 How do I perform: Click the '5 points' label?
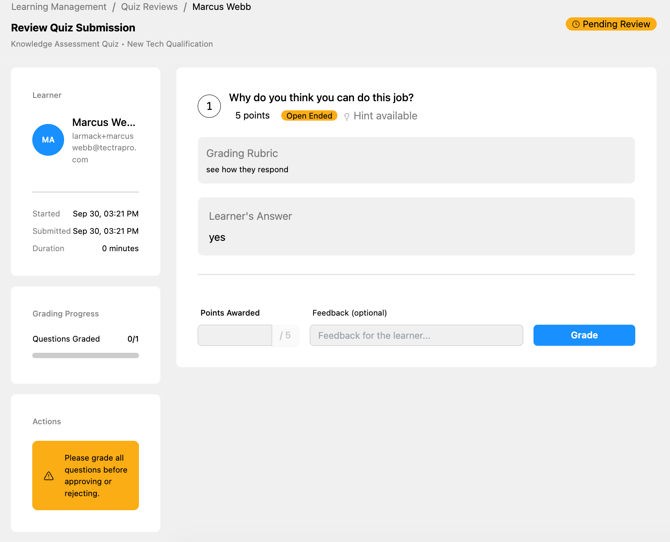point(252,115)
